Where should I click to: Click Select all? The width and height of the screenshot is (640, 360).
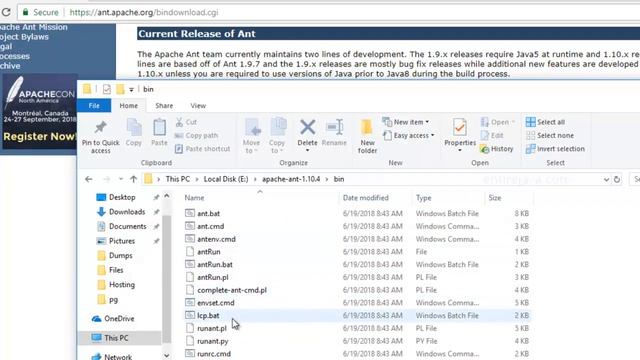(x=545, y=122)
